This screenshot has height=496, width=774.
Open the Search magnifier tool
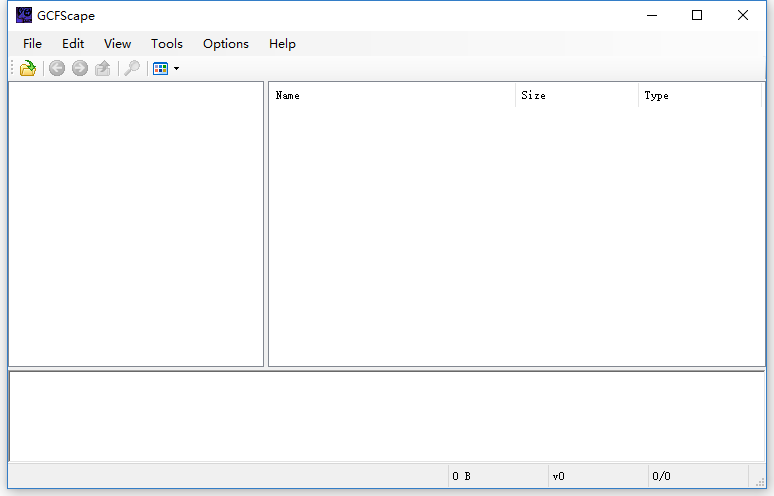132,68
